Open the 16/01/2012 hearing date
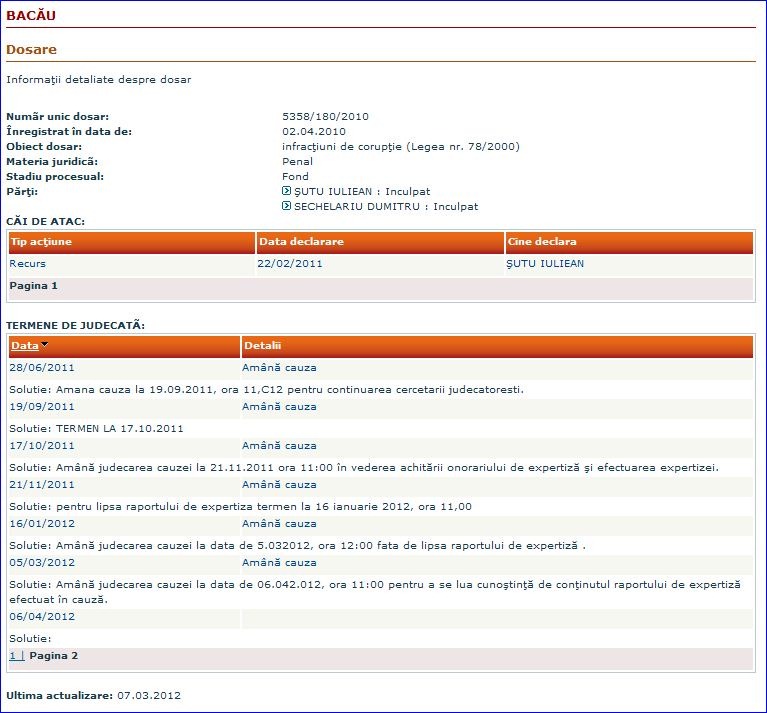The image size is (767, 713). point(42,523)
